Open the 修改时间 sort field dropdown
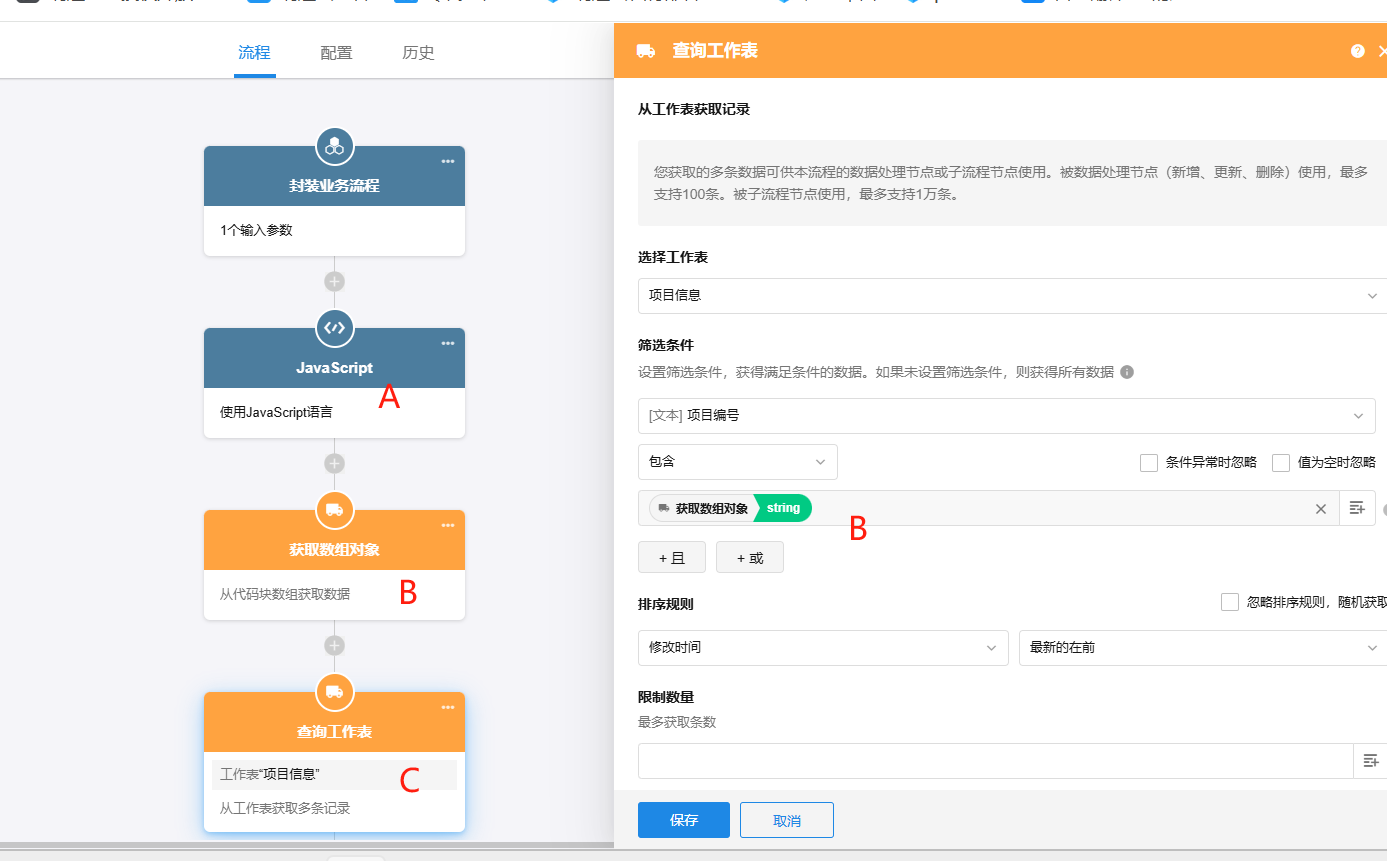 coord(822,648)
